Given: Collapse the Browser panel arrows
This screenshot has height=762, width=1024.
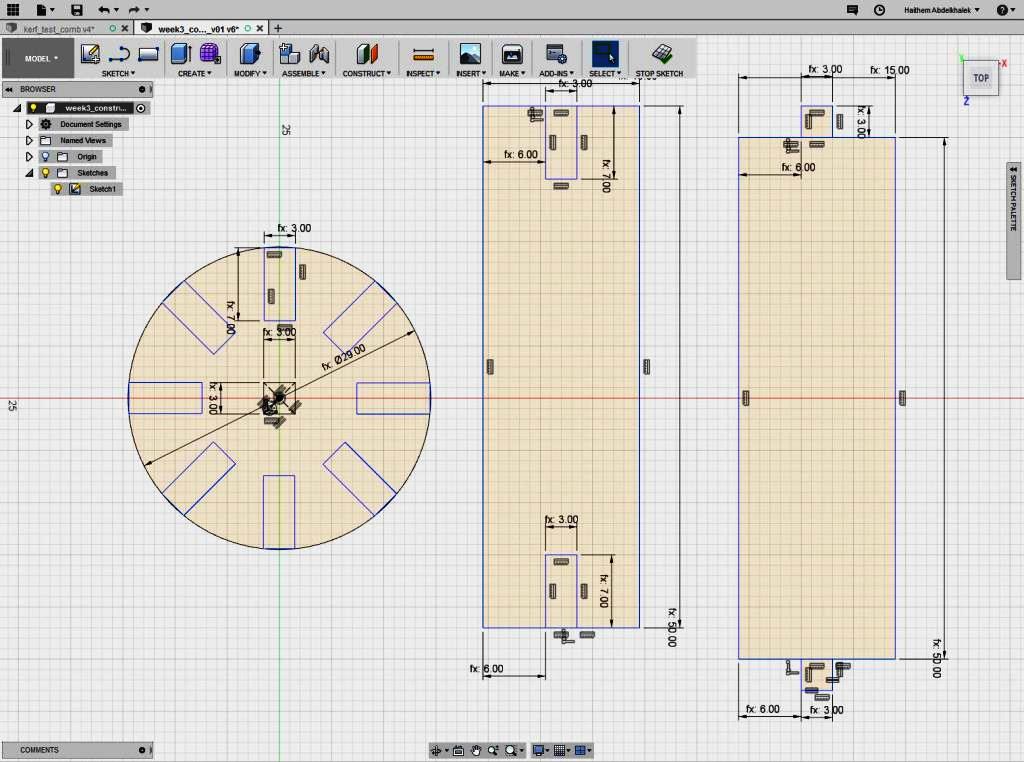Looking at the screenshot, I should (x=8, y=89).
